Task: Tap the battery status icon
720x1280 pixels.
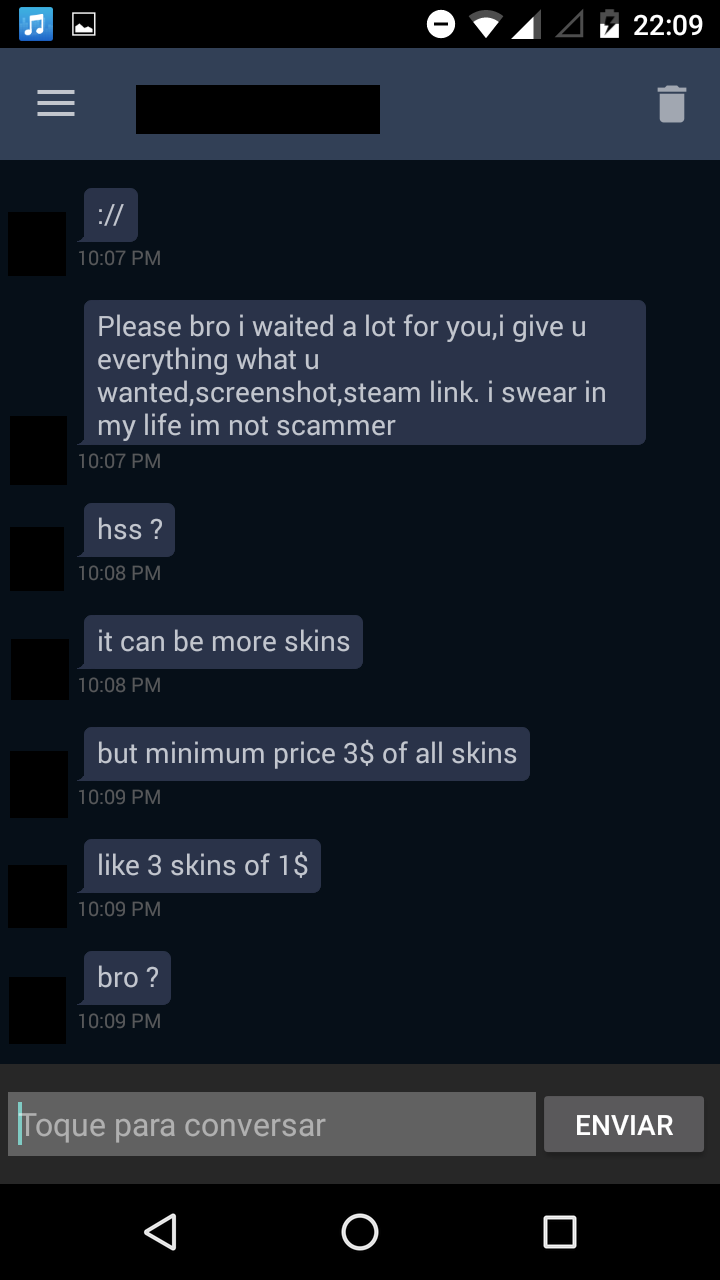Action: pyautogui.click(x=609, y=24)
